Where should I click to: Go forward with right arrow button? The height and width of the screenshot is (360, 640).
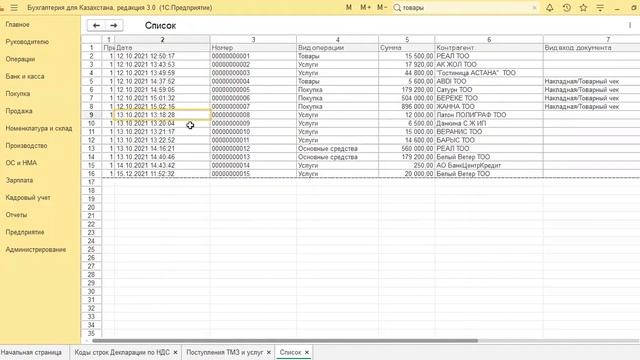click(x=114, y=25)
